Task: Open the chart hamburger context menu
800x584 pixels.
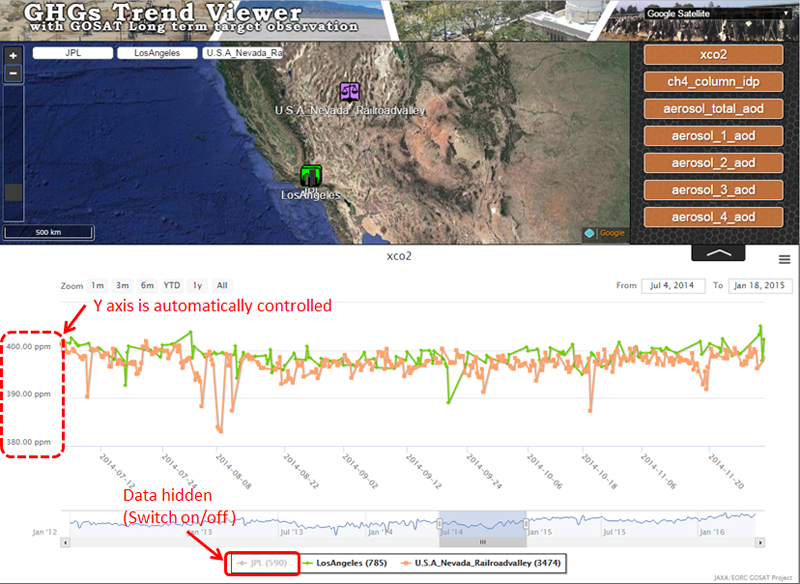Action: (784, 260)
